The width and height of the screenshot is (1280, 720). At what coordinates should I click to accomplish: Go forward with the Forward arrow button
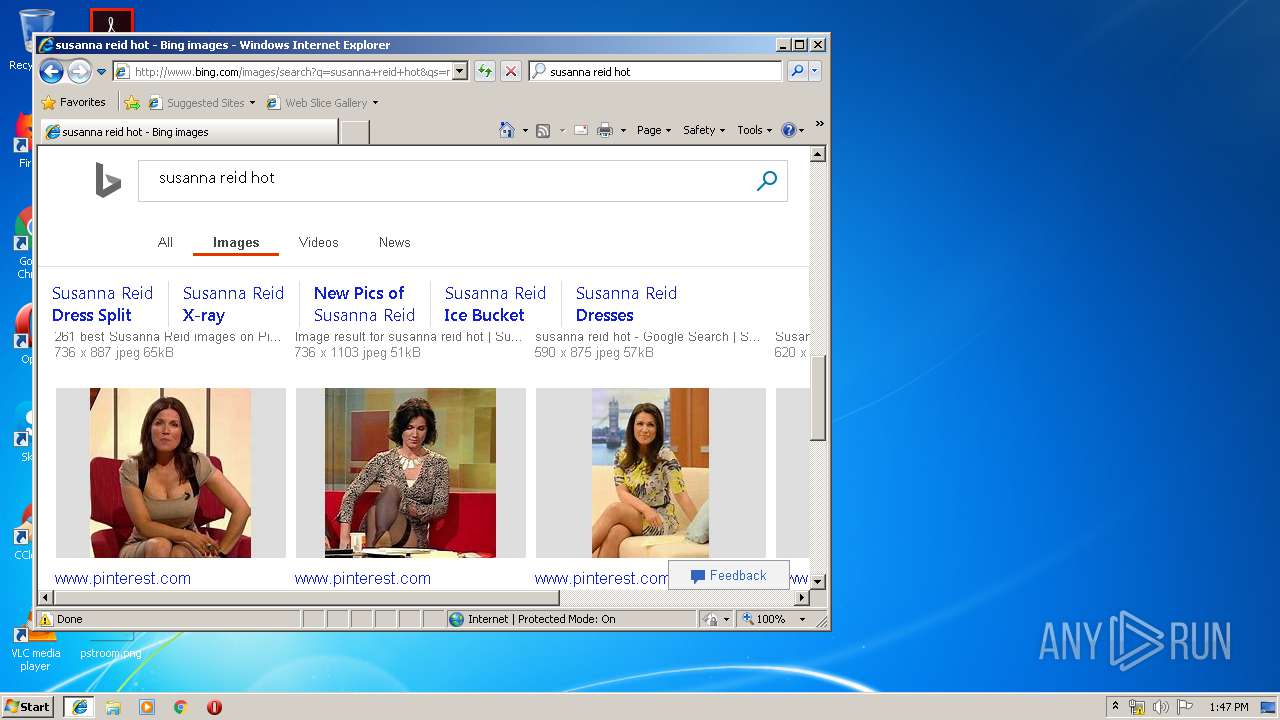pyautogui.click(x=79, y=71)
